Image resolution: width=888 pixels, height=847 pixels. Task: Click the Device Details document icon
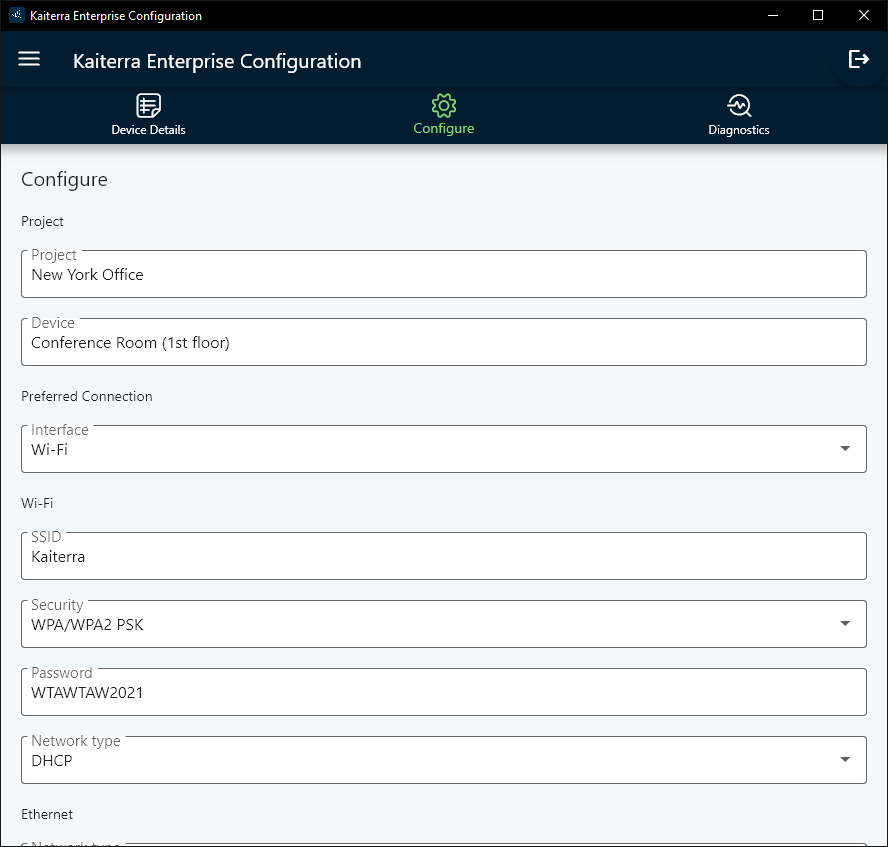148,105
